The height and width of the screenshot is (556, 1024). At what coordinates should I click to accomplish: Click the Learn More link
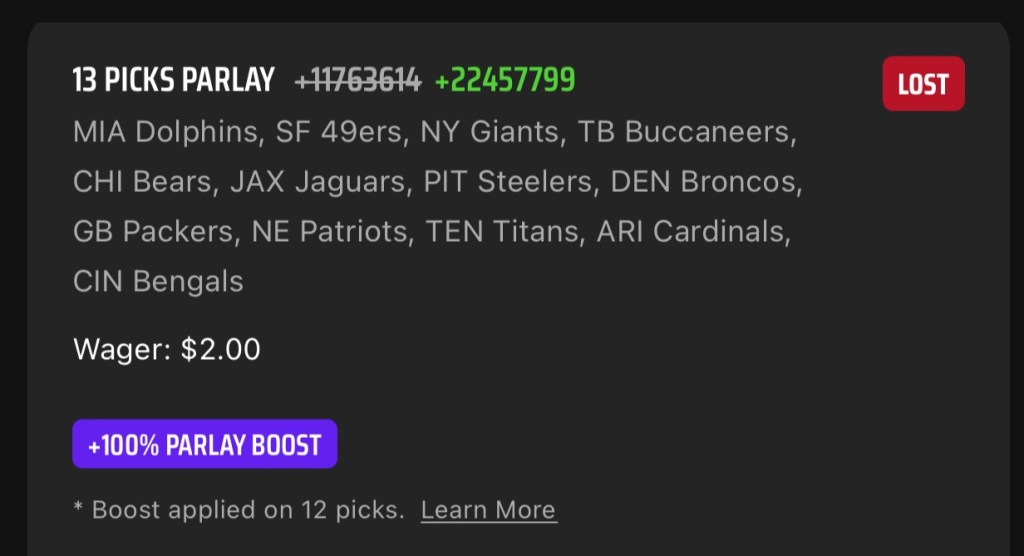click(x=488, y=510)
